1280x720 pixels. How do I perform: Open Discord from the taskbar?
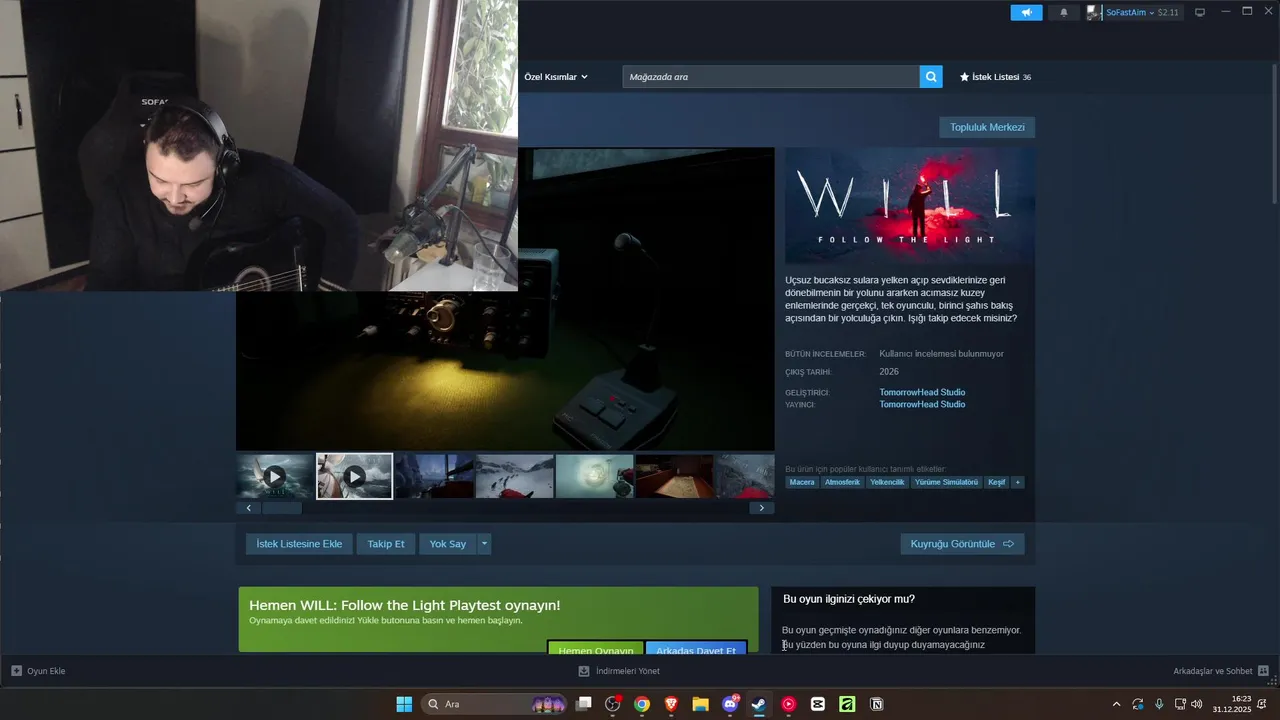(x=730, y=704)
